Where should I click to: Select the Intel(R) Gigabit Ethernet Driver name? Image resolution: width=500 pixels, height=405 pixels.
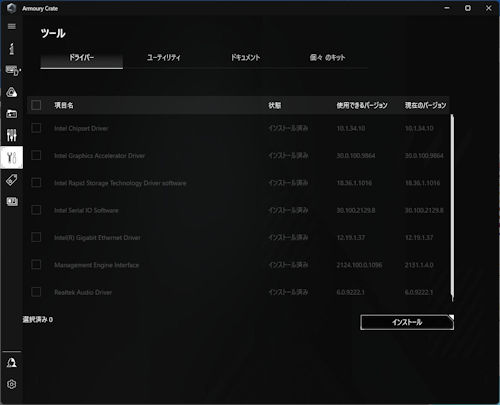(97, 238)
